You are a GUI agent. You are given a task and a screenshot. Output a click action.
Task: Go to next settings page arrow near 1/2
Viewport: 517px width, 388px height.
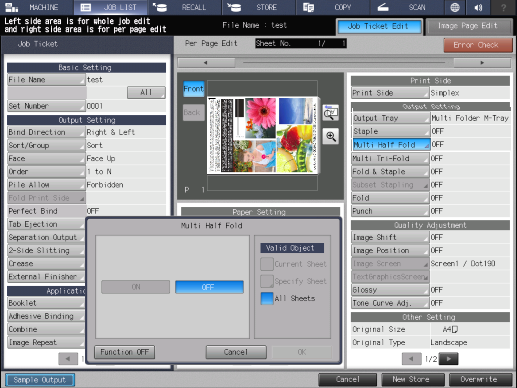click(x=449, y=359)
